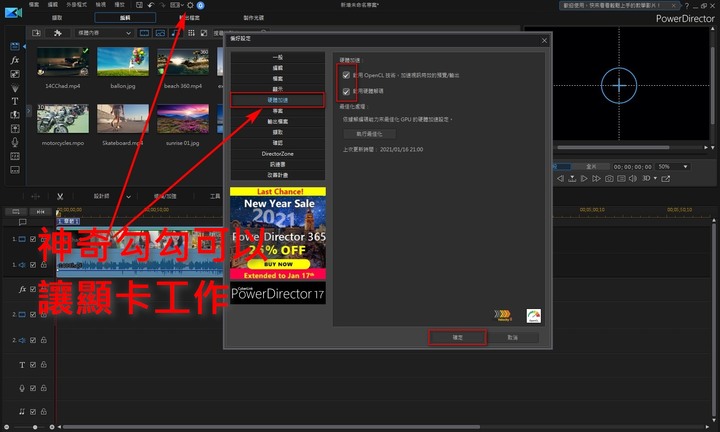Click the previous frame button in the preview
The height and width of the screenshot is (432, 720).
point(560,179)
